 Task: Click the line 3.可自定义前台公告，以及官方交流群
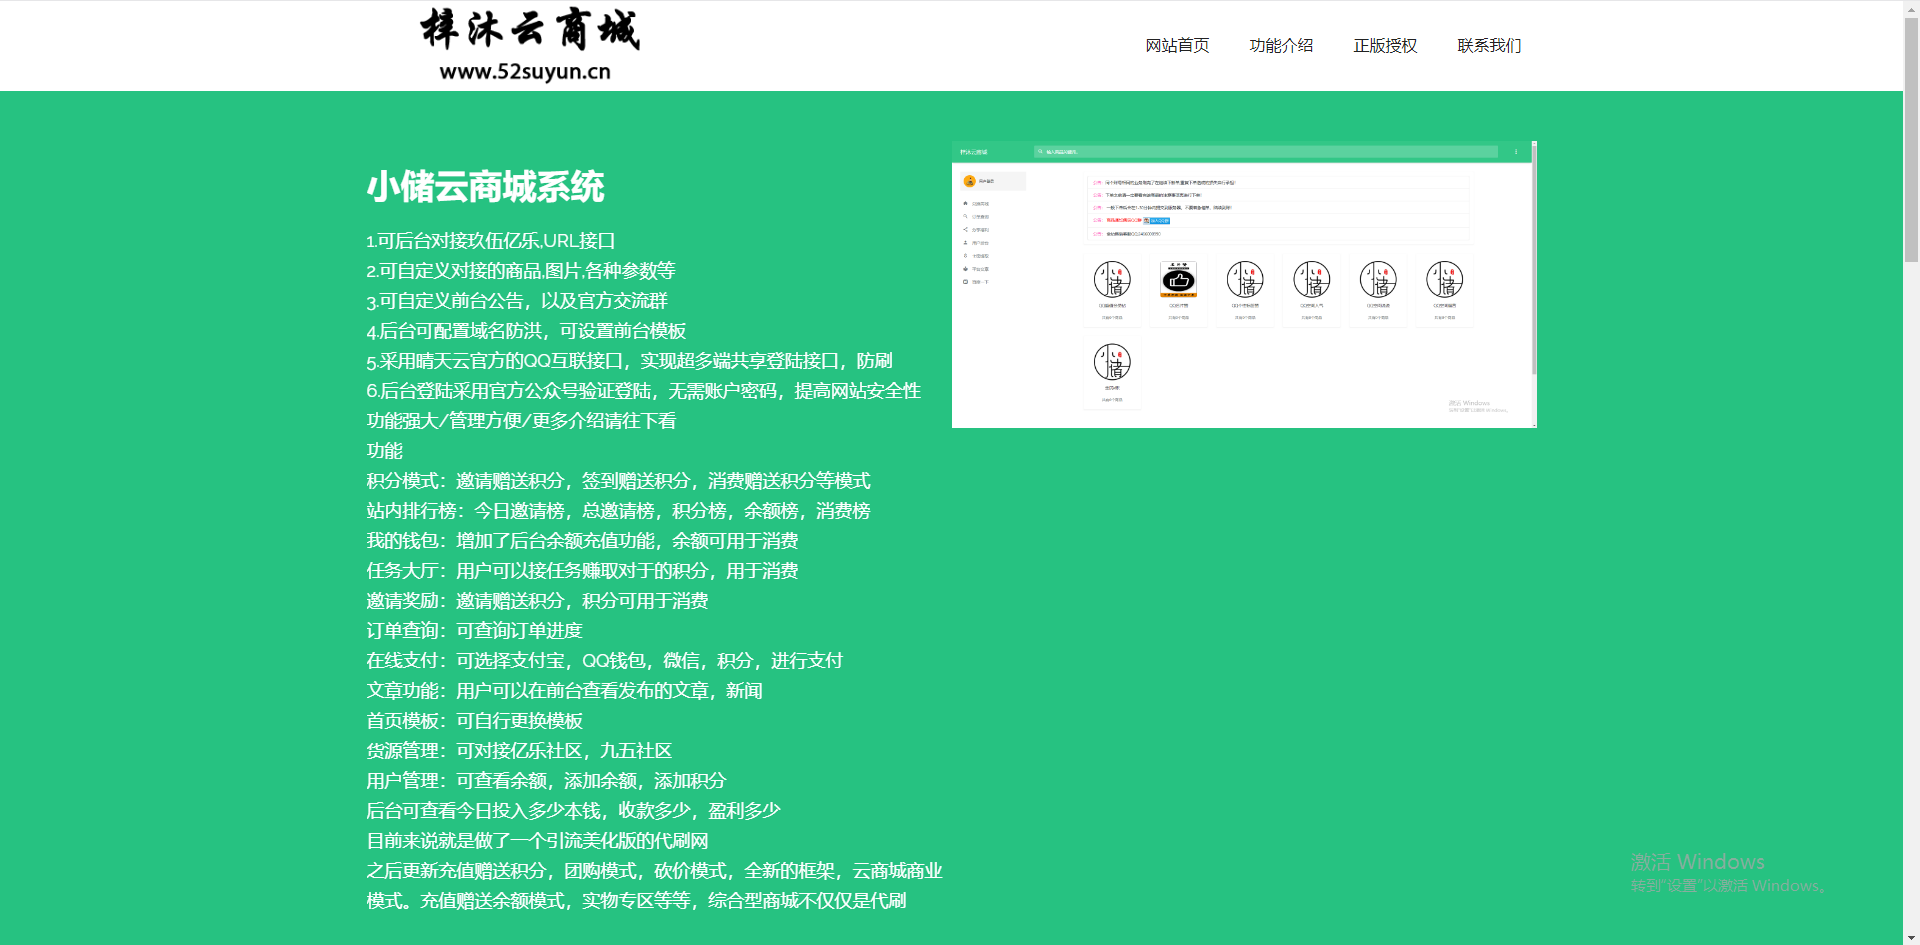tap(516, 301)
